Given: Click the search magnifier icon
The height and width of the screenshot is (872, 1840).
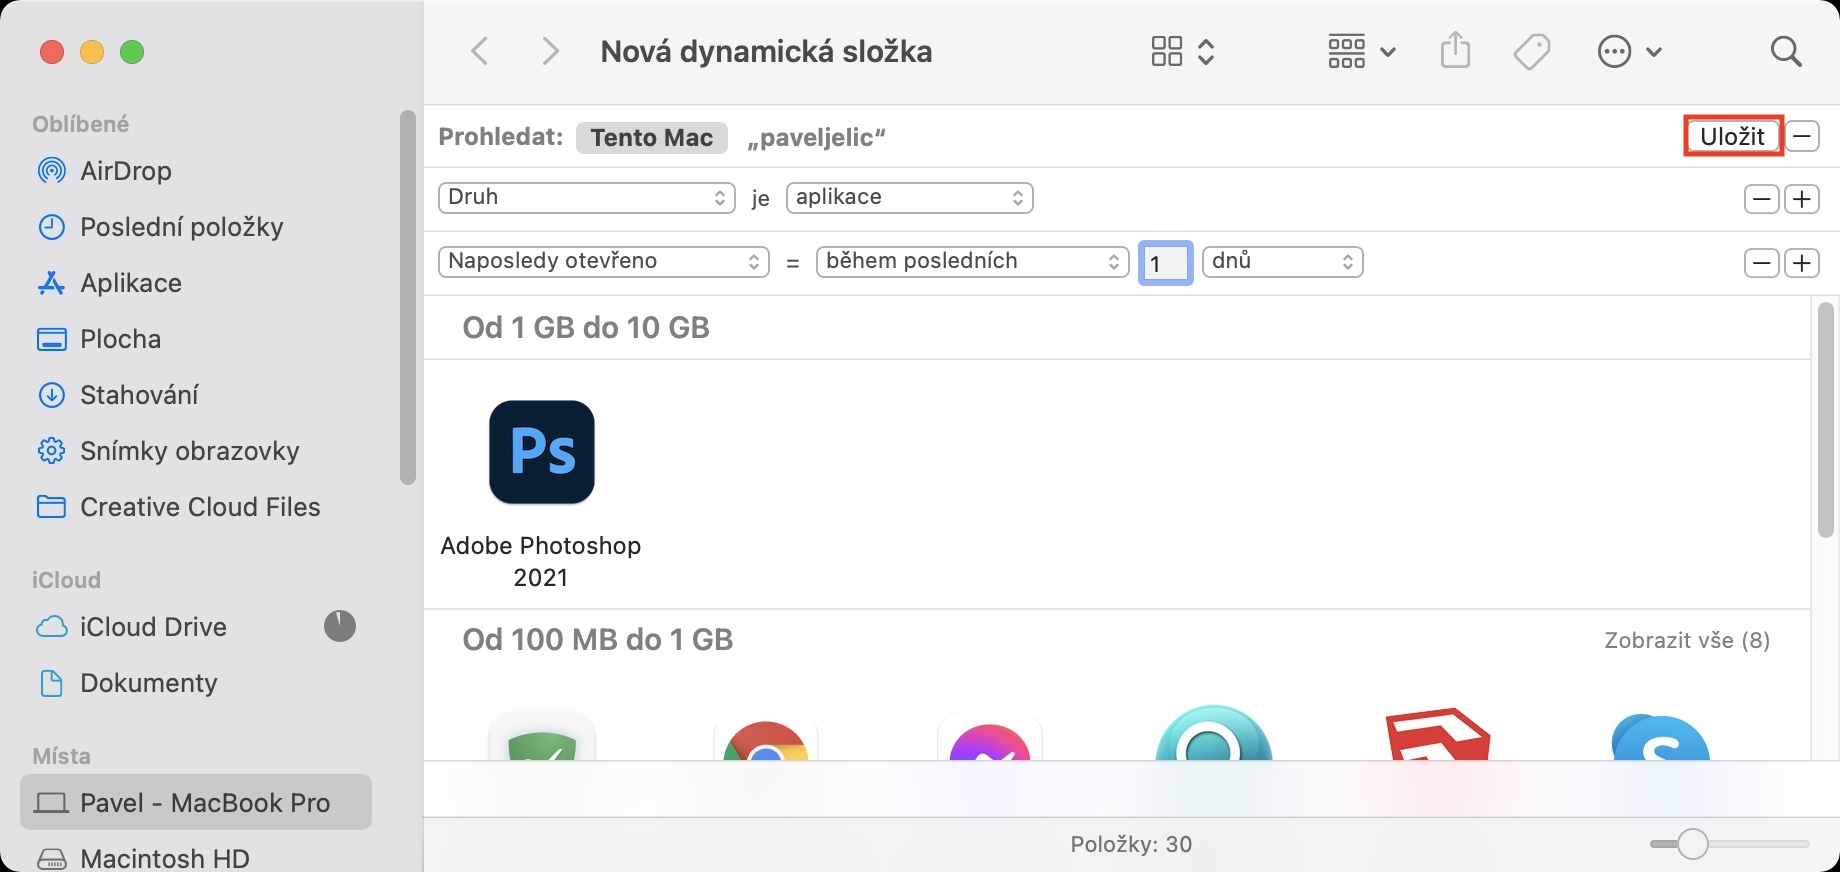Looking at the screenshot, I should pos(1785,52).
